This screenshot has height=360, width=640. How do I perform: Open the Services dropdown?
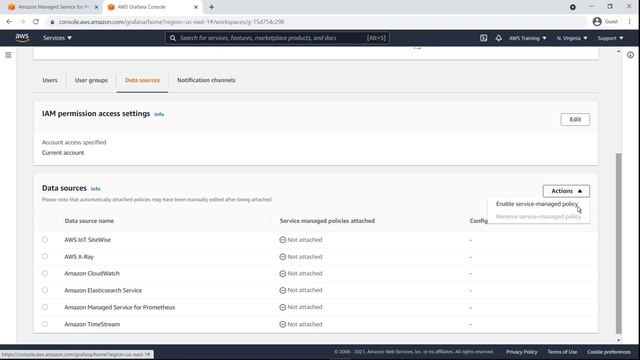coord(57,38)
